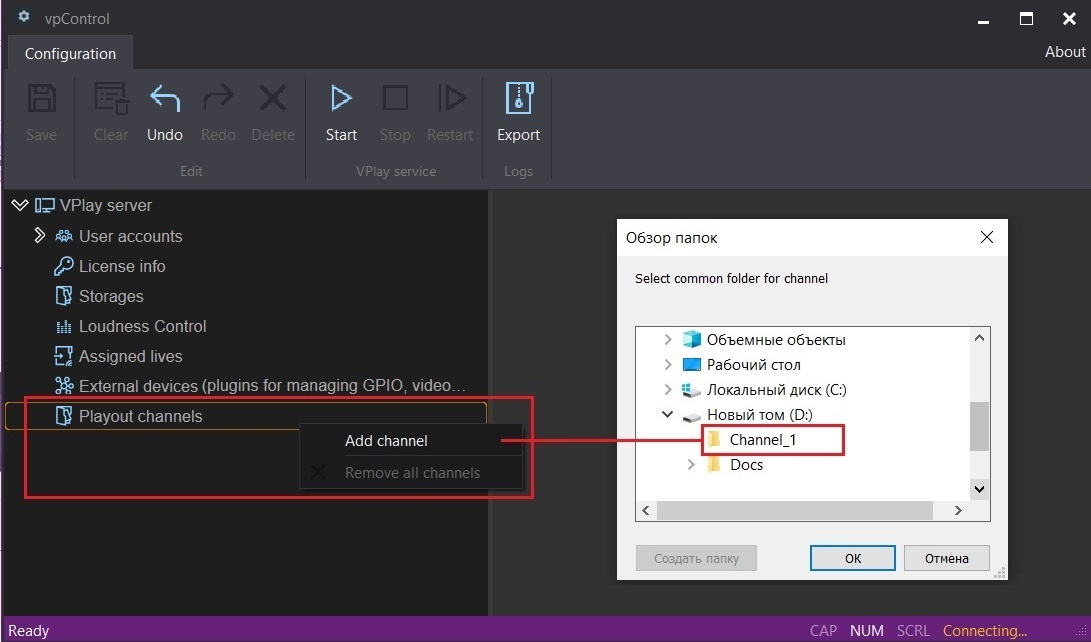Expand the Объемные объекты folder
Image resolution: width=1091 pixels, height=642 pixels.
click(x=668, y=339)
